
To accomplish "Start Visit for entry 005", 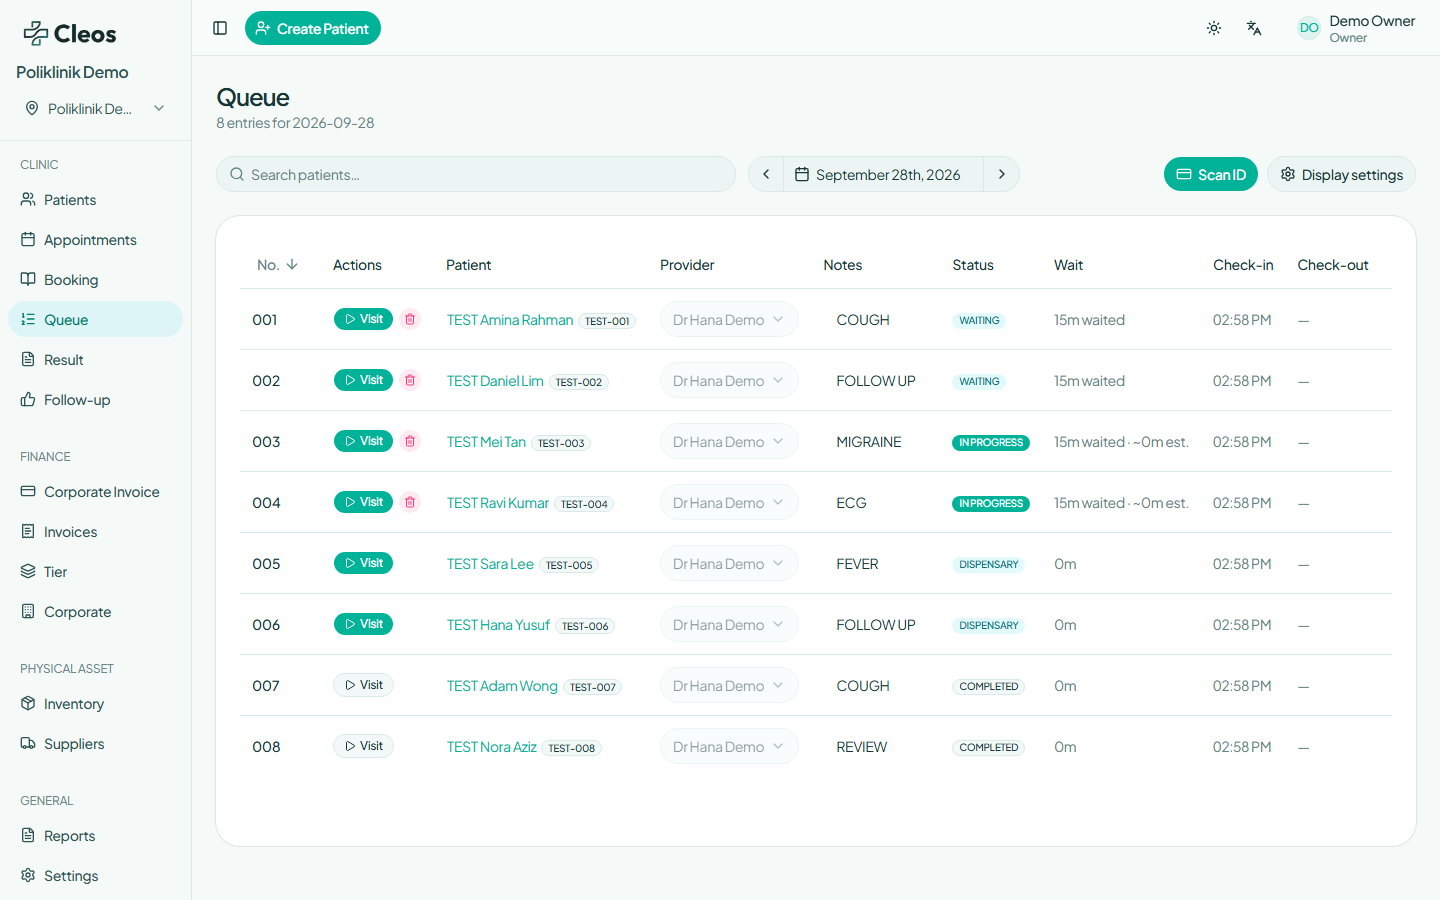I will [363, 563].
